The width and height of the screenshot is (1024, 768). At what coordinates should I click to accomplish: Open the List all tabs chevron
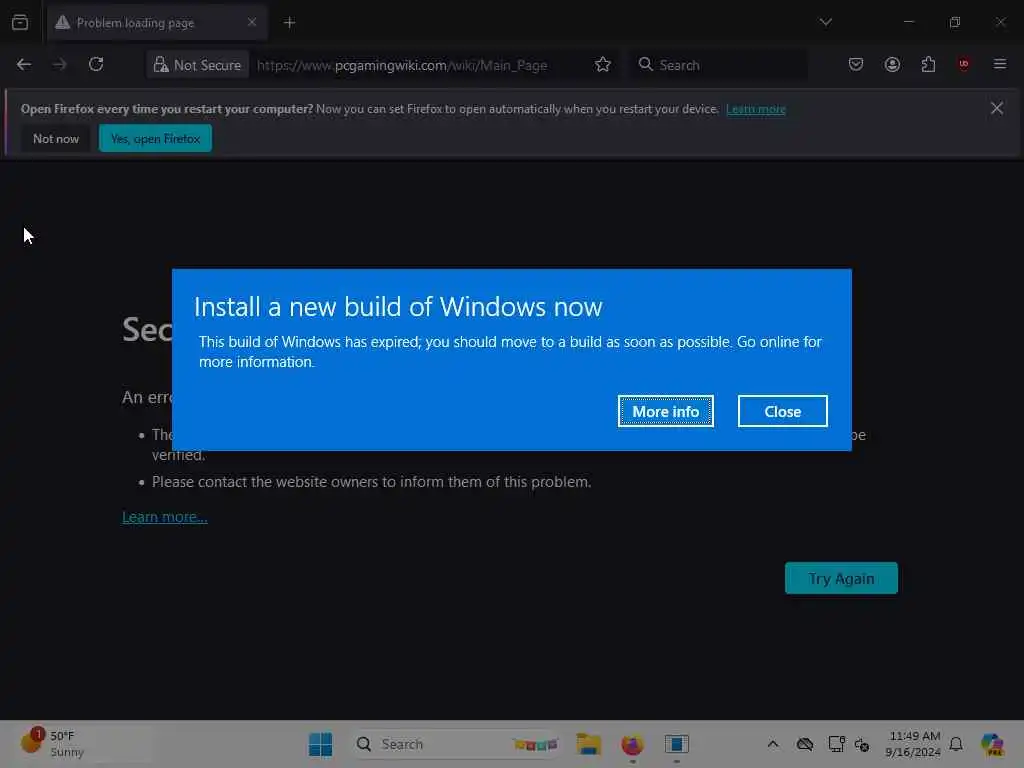[825, 22]
